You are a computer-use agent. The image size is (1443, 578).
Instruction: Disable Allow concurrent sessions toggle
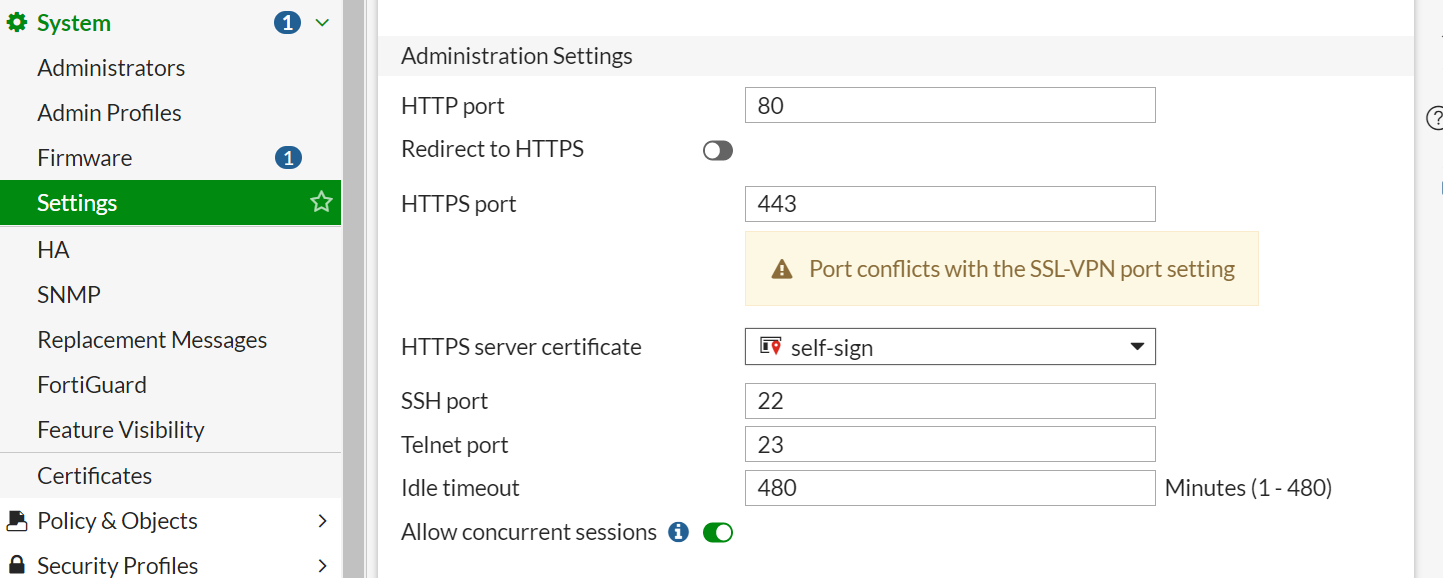(x=718, y=532)
